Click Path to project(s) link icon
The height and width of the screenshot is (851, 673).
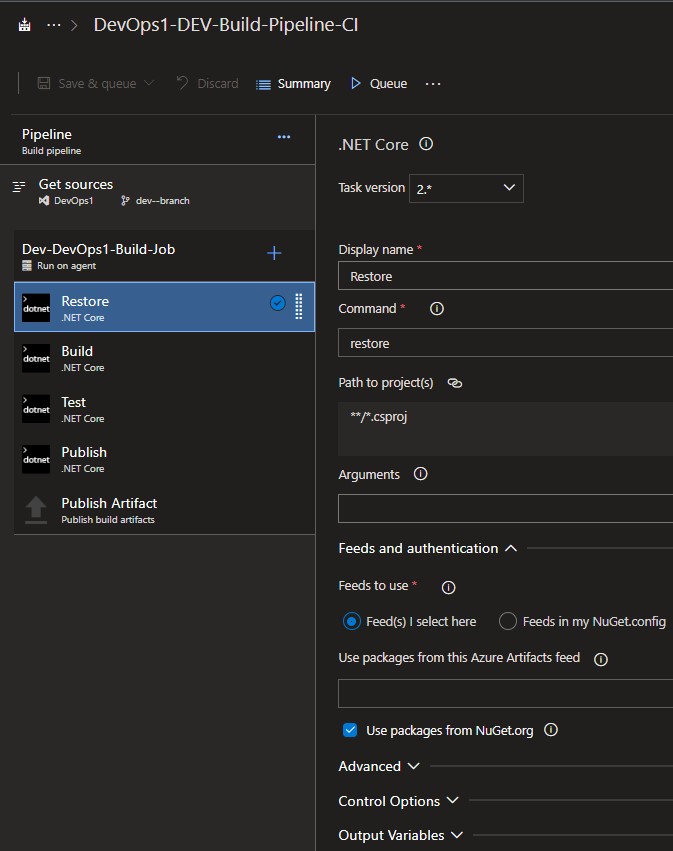455,383
